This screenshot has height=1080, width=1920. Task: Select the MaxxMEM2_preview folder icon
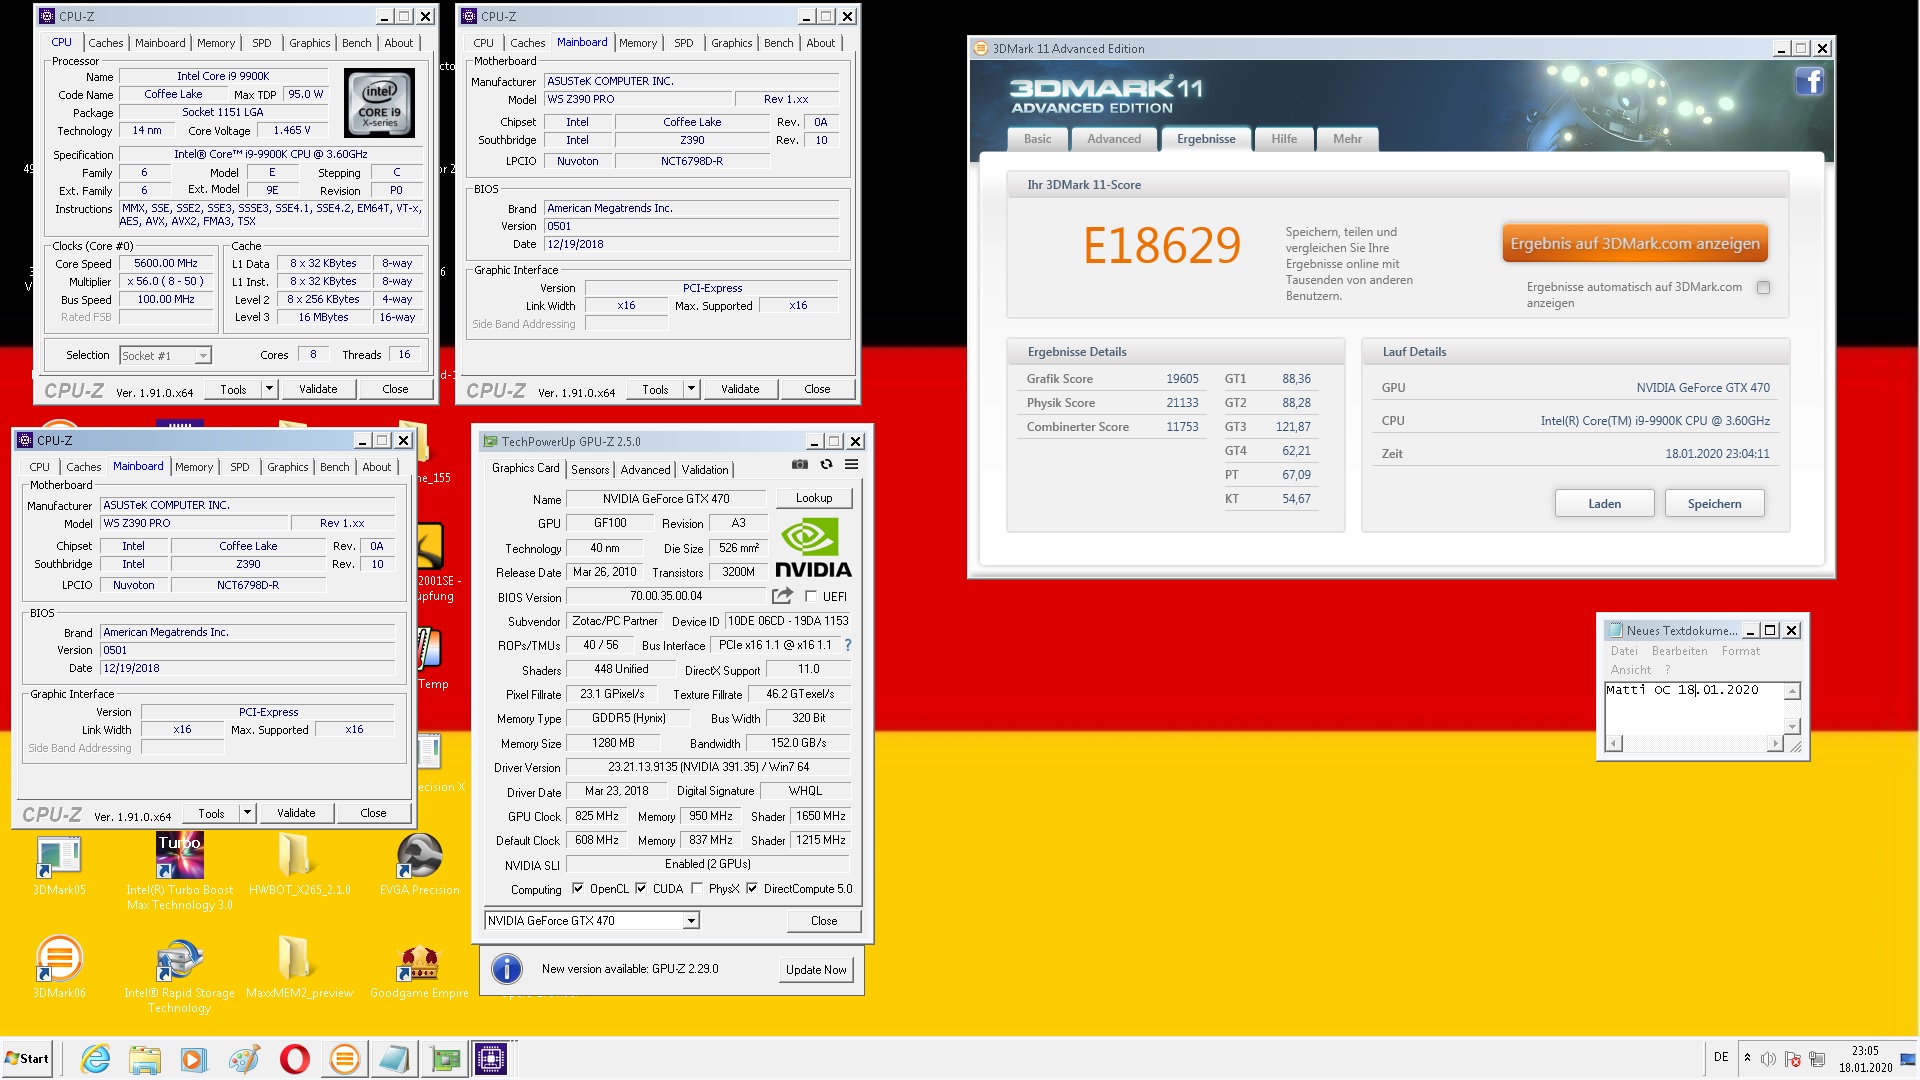click(299, 967)
